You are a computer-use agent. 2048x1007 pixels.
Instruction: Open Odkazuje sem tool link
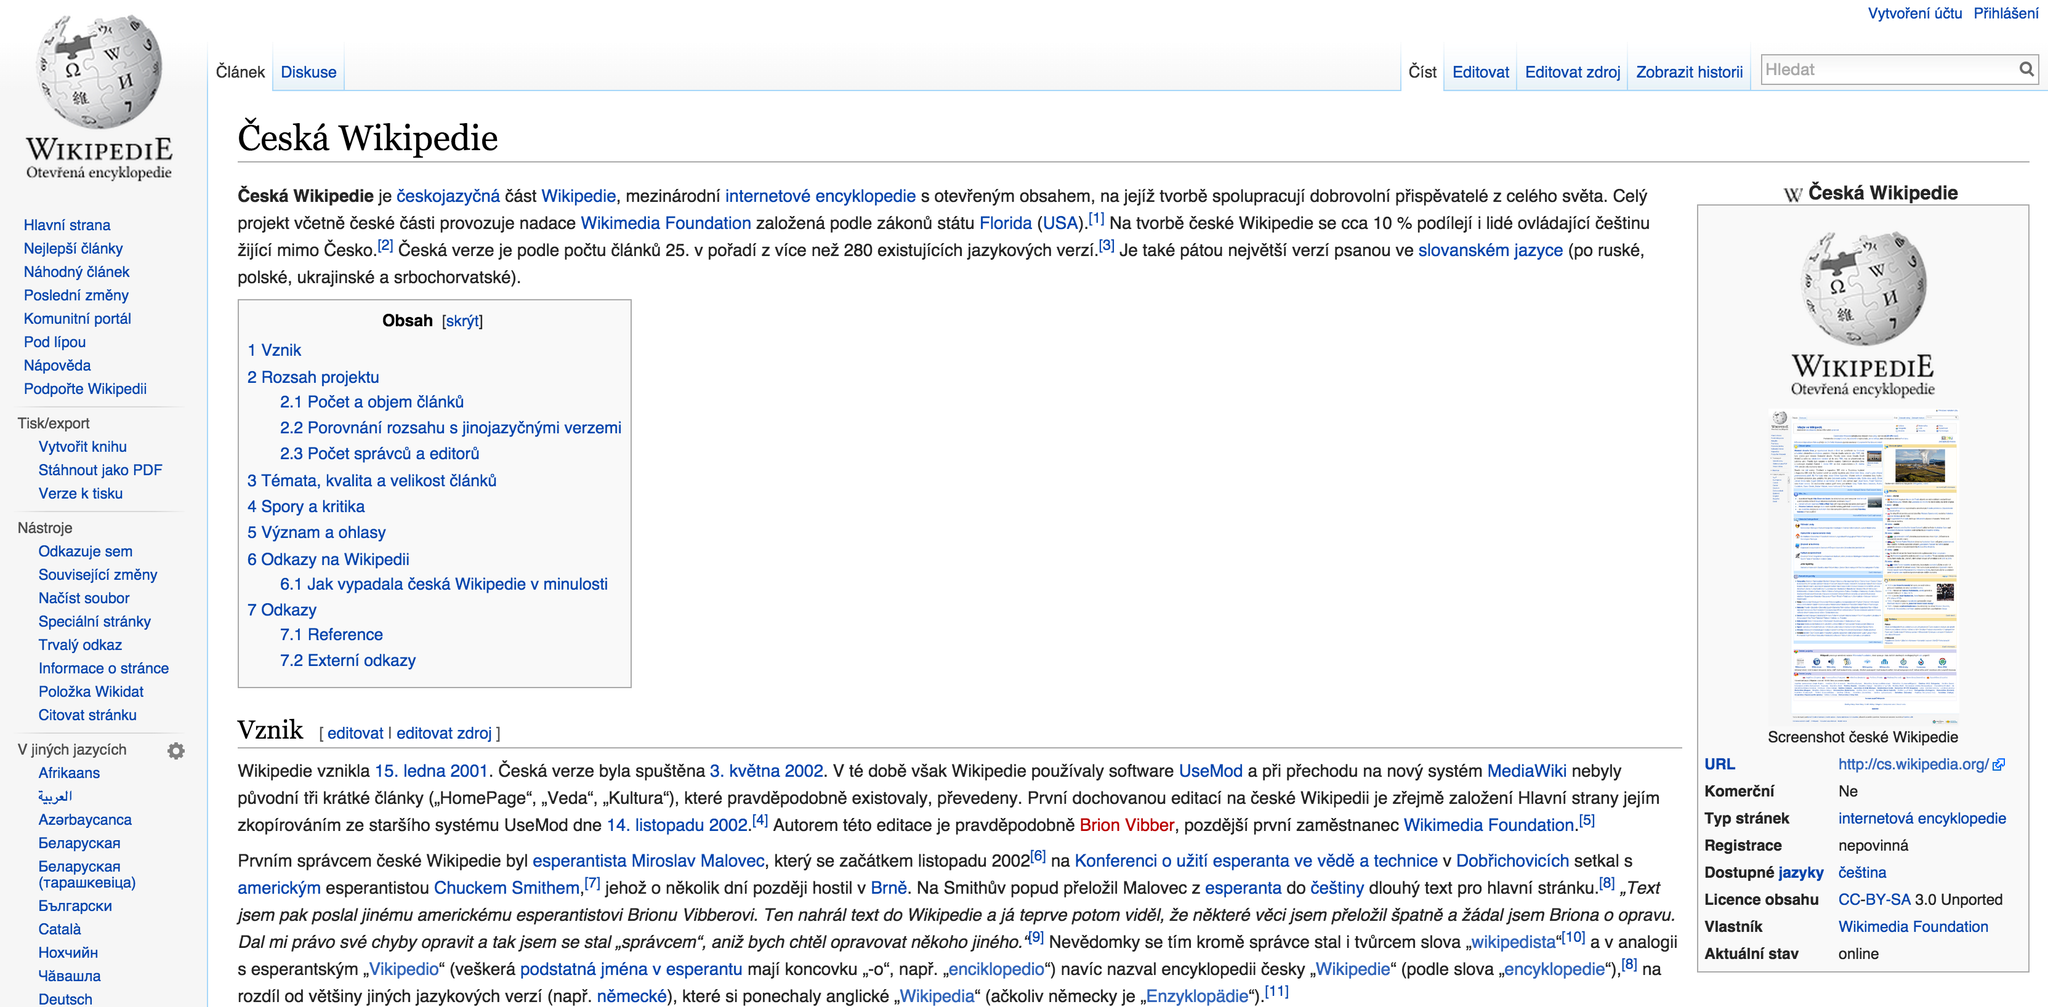(x=85, y=552)
